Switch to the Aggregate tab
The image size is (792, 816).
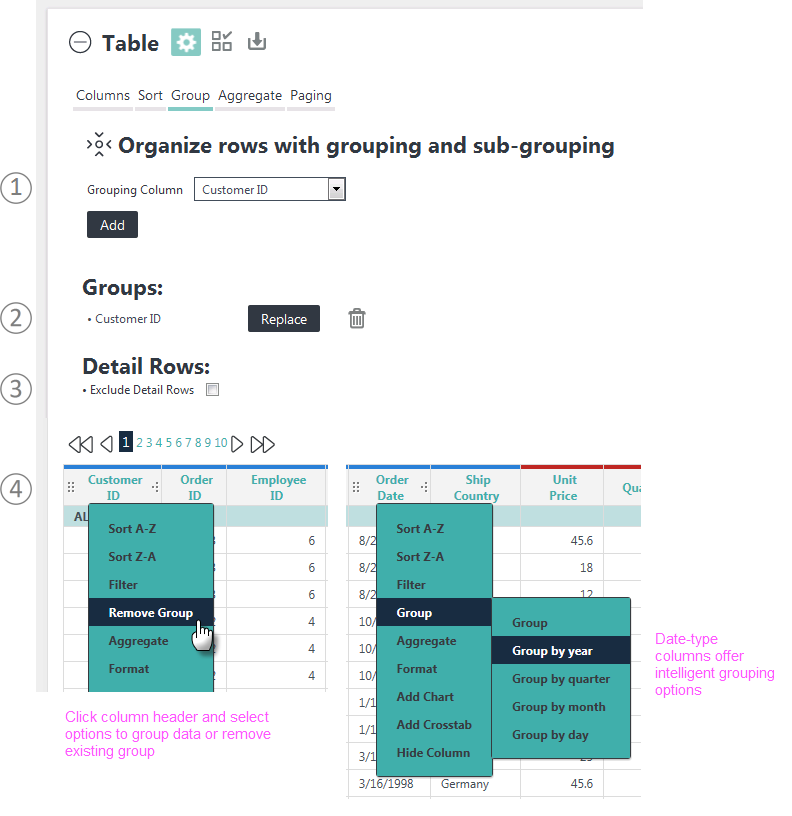coord(250,96)
